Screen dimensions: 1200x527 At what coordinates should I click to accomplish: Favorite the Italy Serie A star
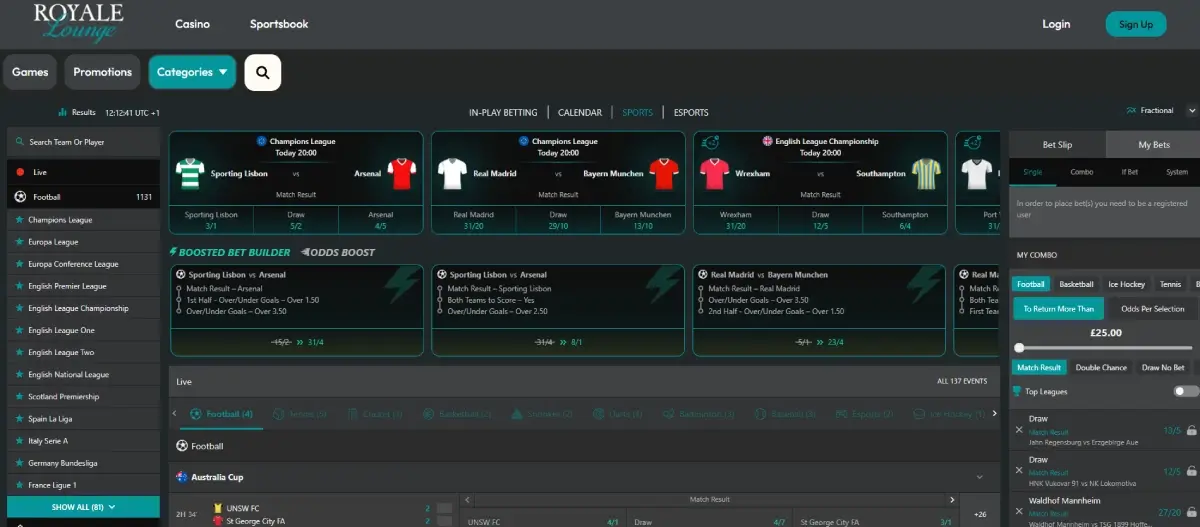[x=18, y=441]
